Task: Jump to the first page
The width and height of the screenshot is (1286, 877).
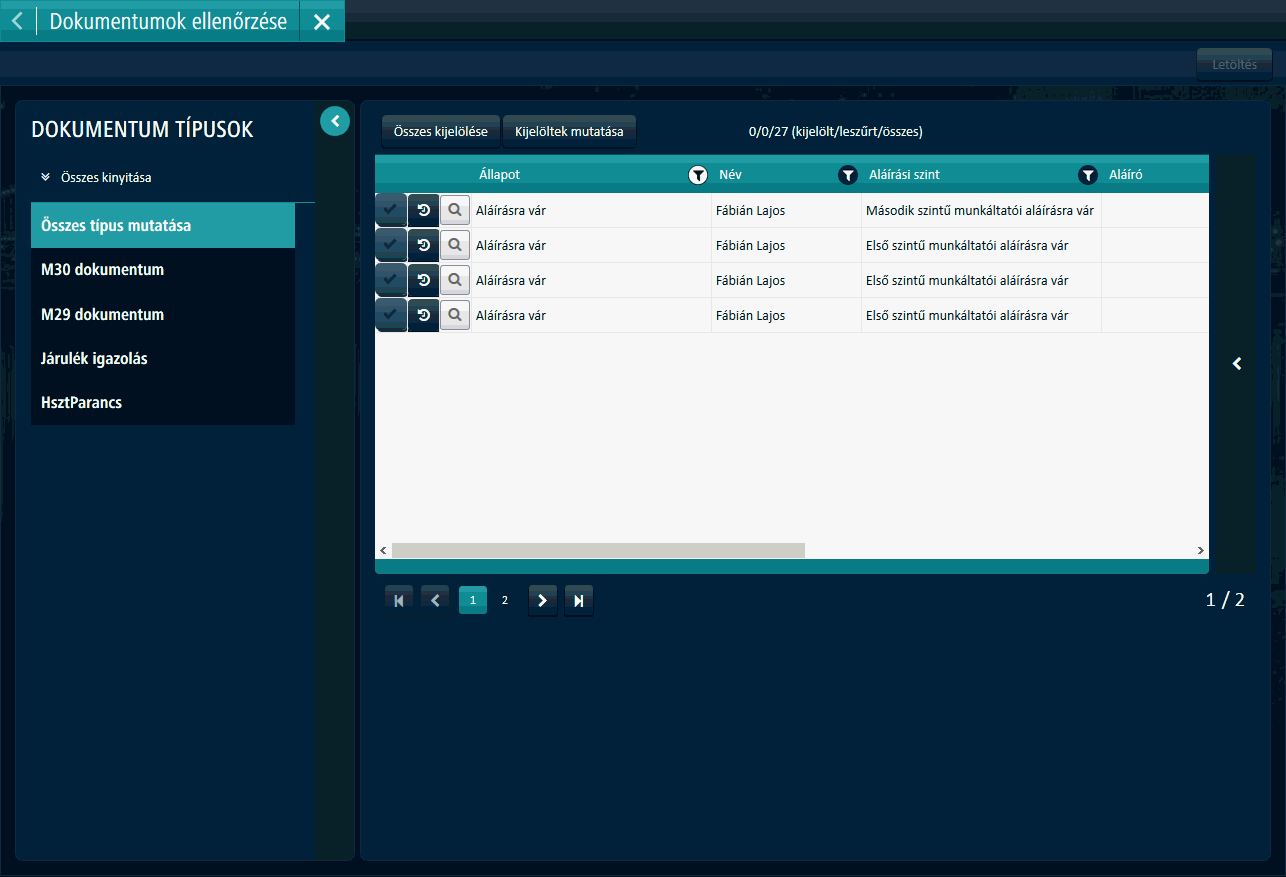Action: click(x=399, y=600)
